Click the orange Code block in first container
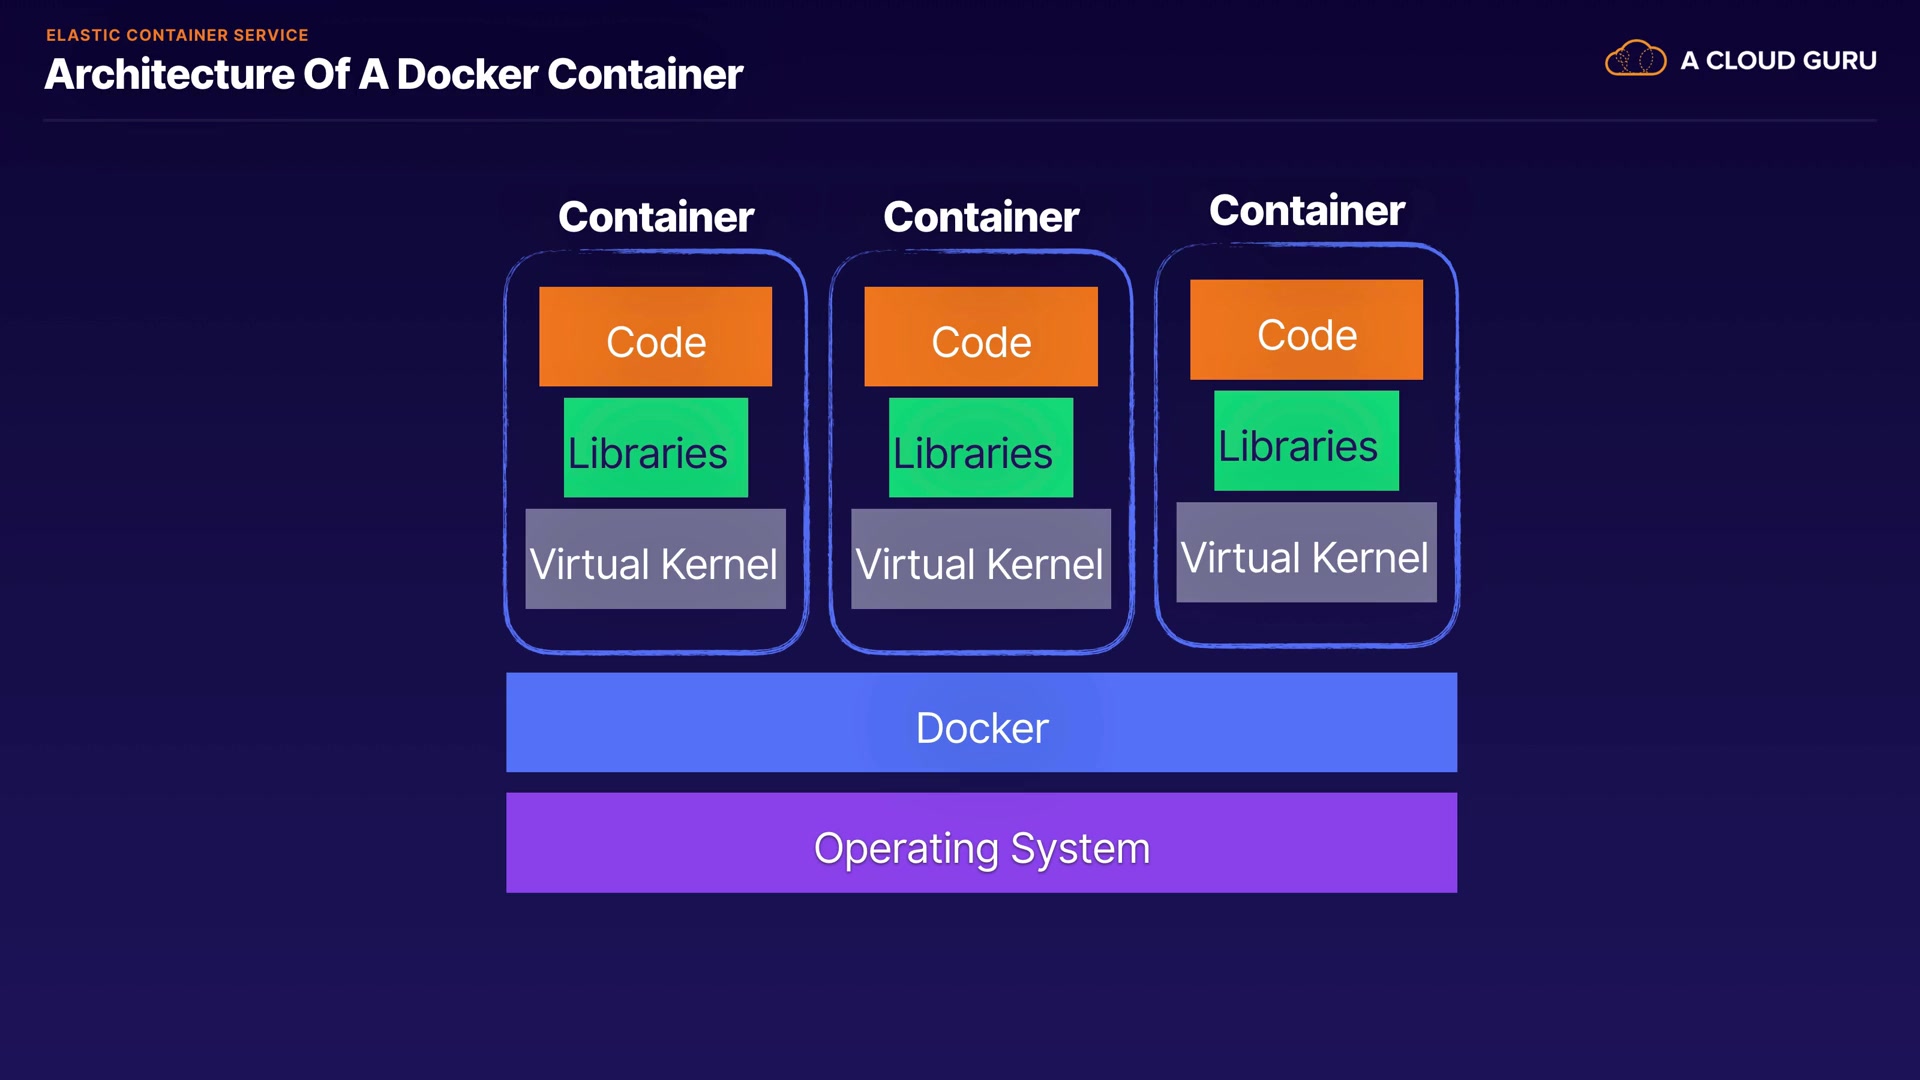Screen dimensions: 1920x1080 click(655, 337)
